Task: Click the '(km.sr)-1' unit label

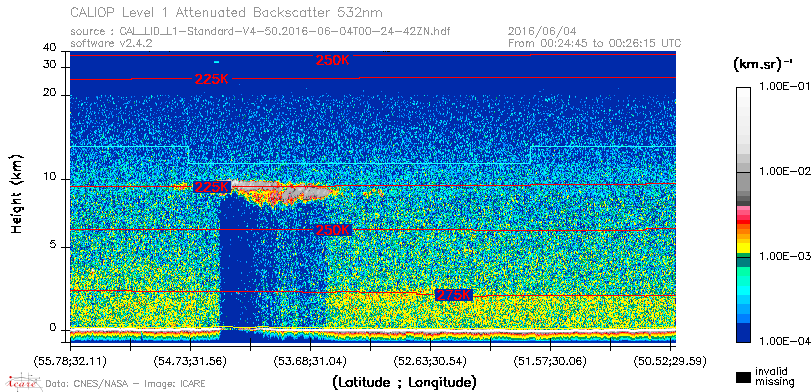Action: point(763,65)
